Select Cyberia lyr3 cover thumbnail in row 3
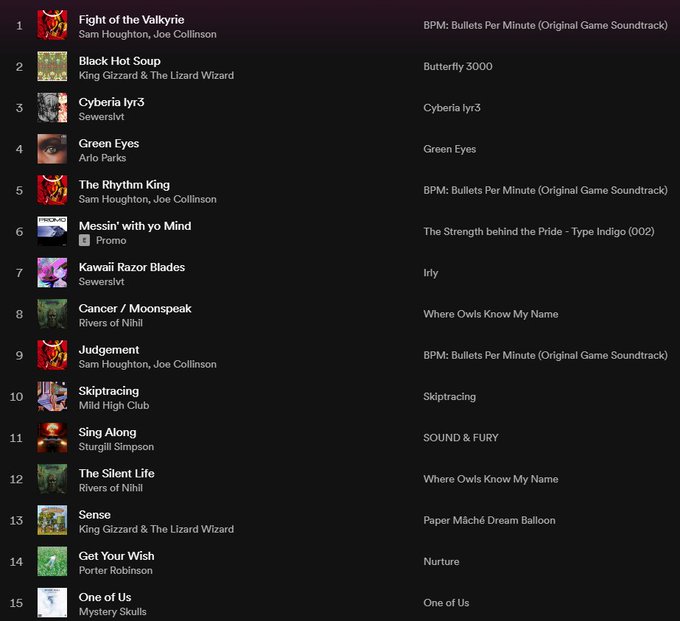 pyautogui.click(x=52, y=108)
